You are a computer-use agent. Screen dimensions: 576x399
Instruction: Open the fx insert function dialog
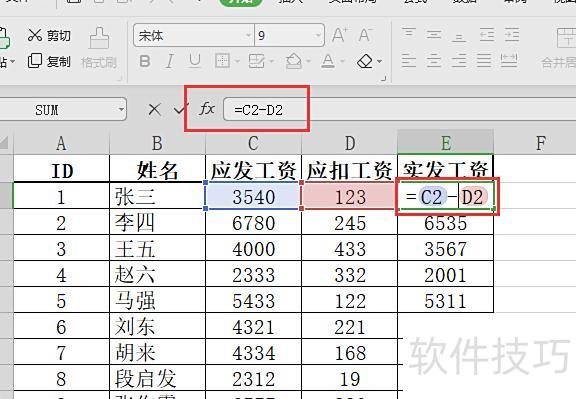point(207,109)
